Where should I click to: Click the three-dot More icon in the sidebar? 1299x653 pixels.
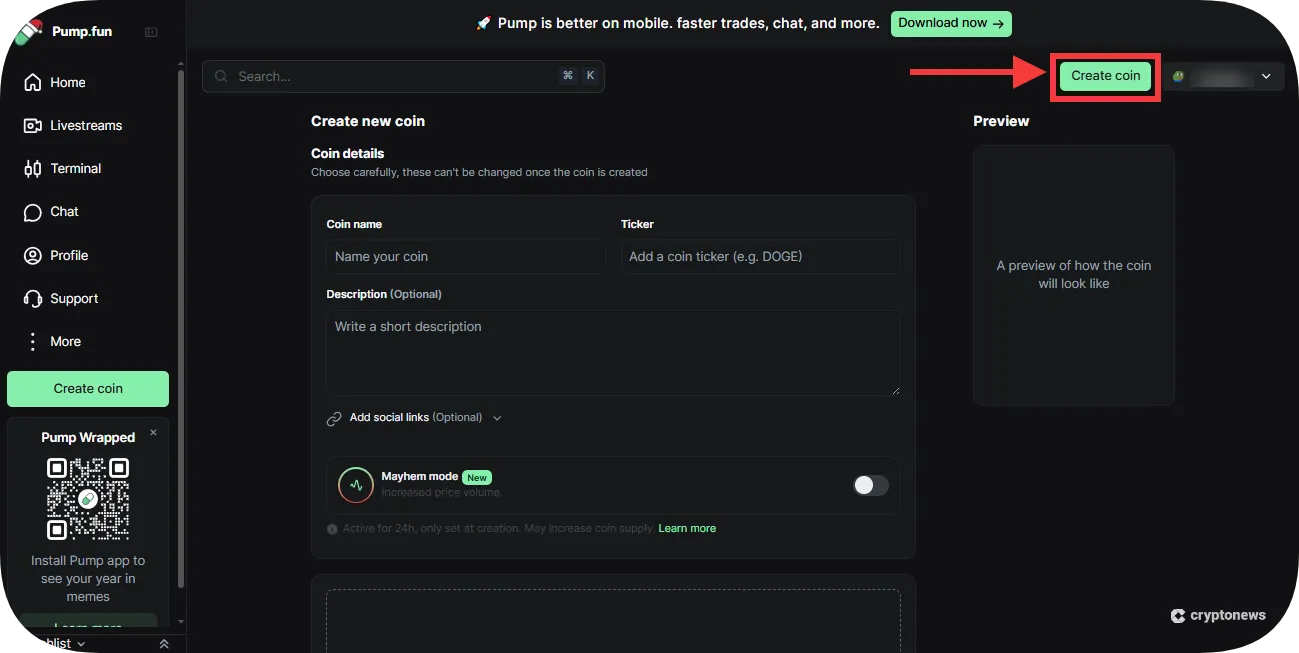33,341
